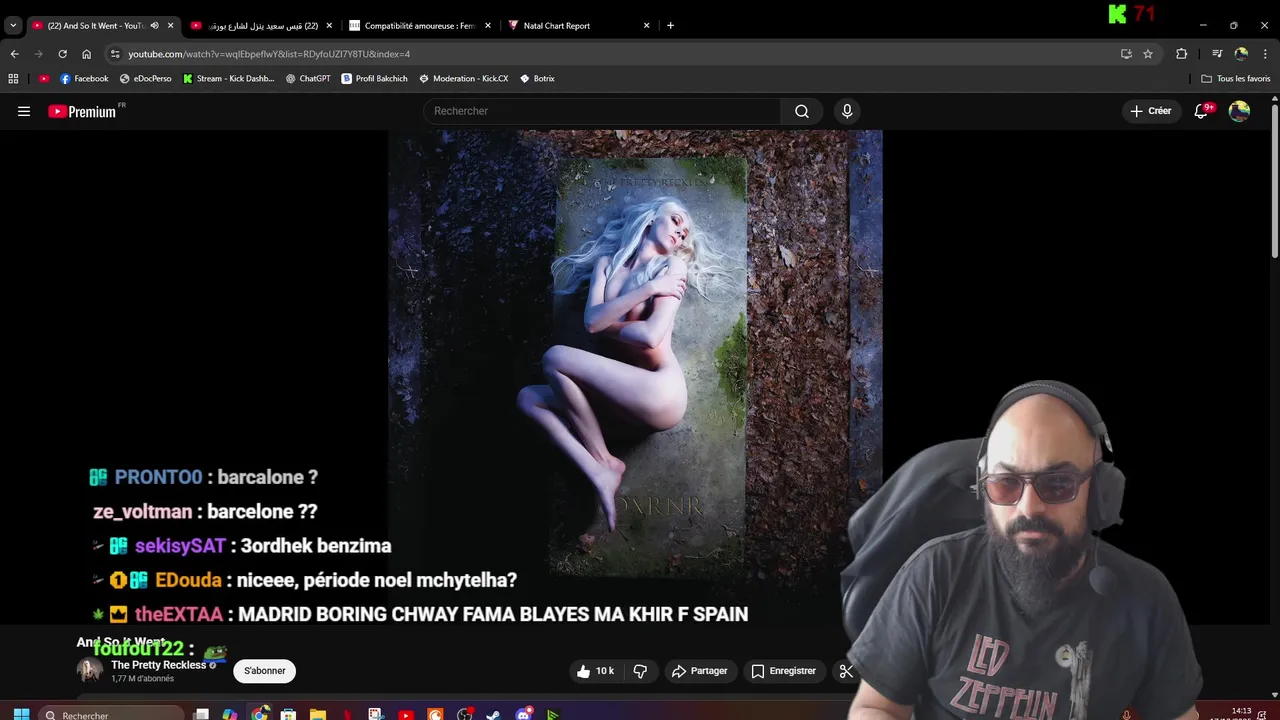Open the apps grid in bookmarks bar
This screenshot has height=720, width=1280.
[x=13, y=78]
